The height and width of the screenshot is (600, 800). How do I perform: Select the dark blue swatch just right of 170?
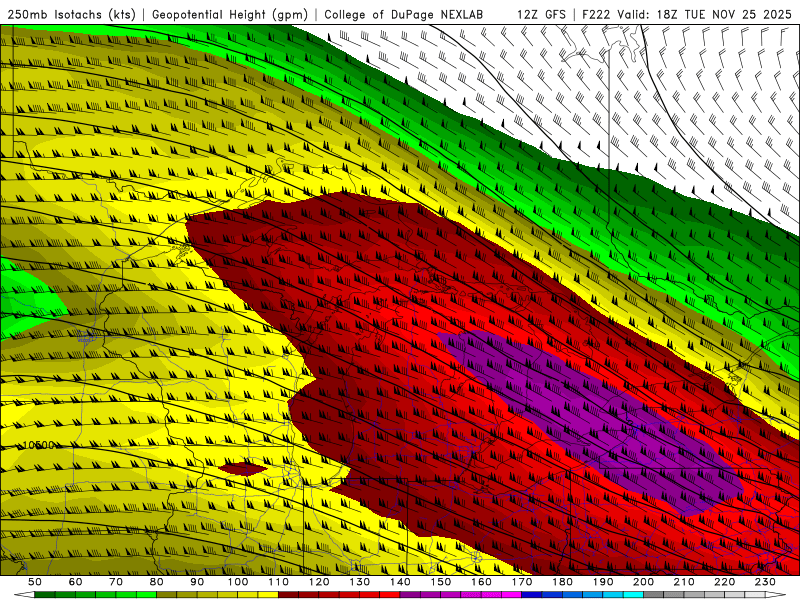(532, 595)
